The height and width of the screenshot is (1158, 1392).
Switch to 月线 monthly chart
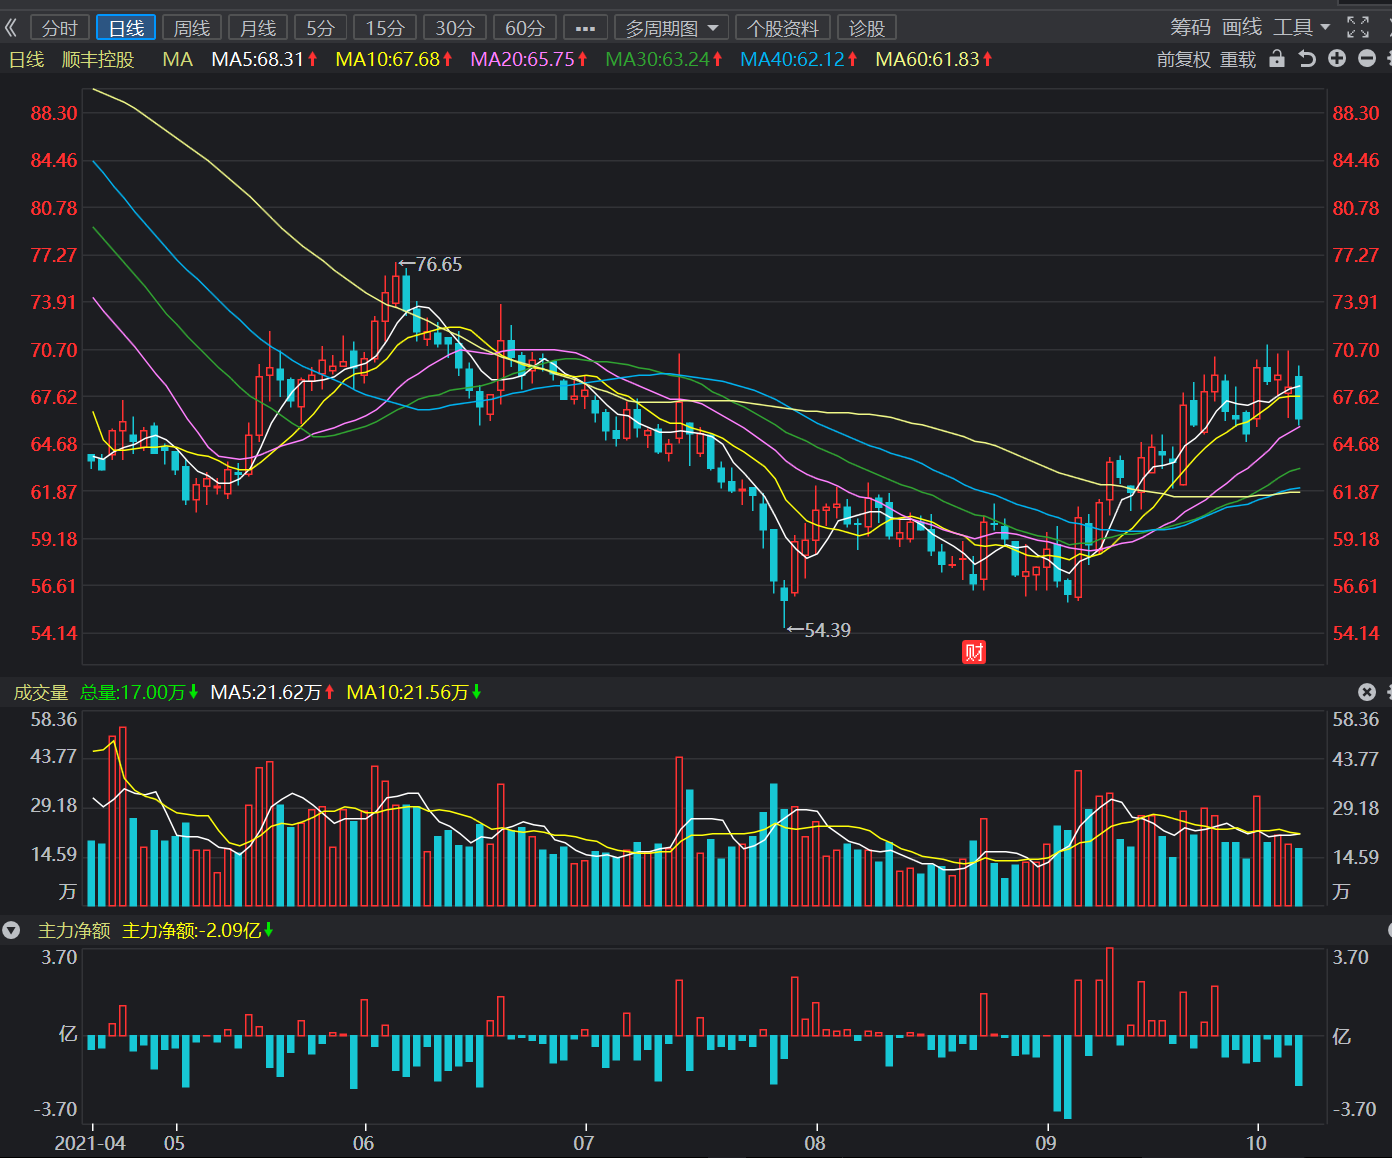pyautogui.click(x=258, y=28)
